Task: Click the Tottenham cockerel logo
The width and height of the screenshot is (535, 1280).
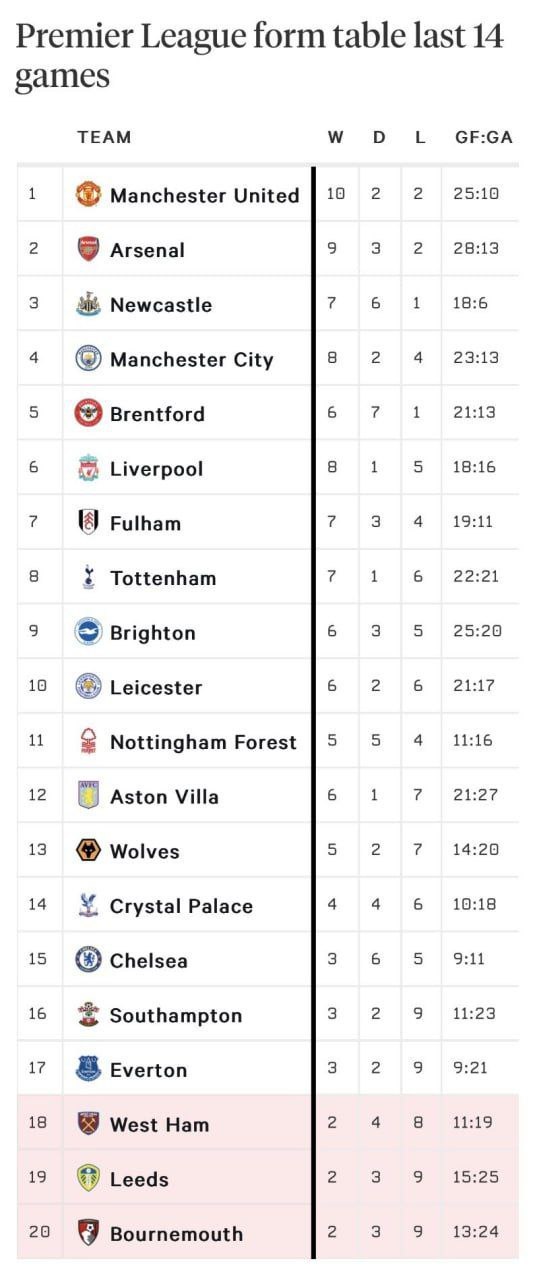Action: [89, 577]
